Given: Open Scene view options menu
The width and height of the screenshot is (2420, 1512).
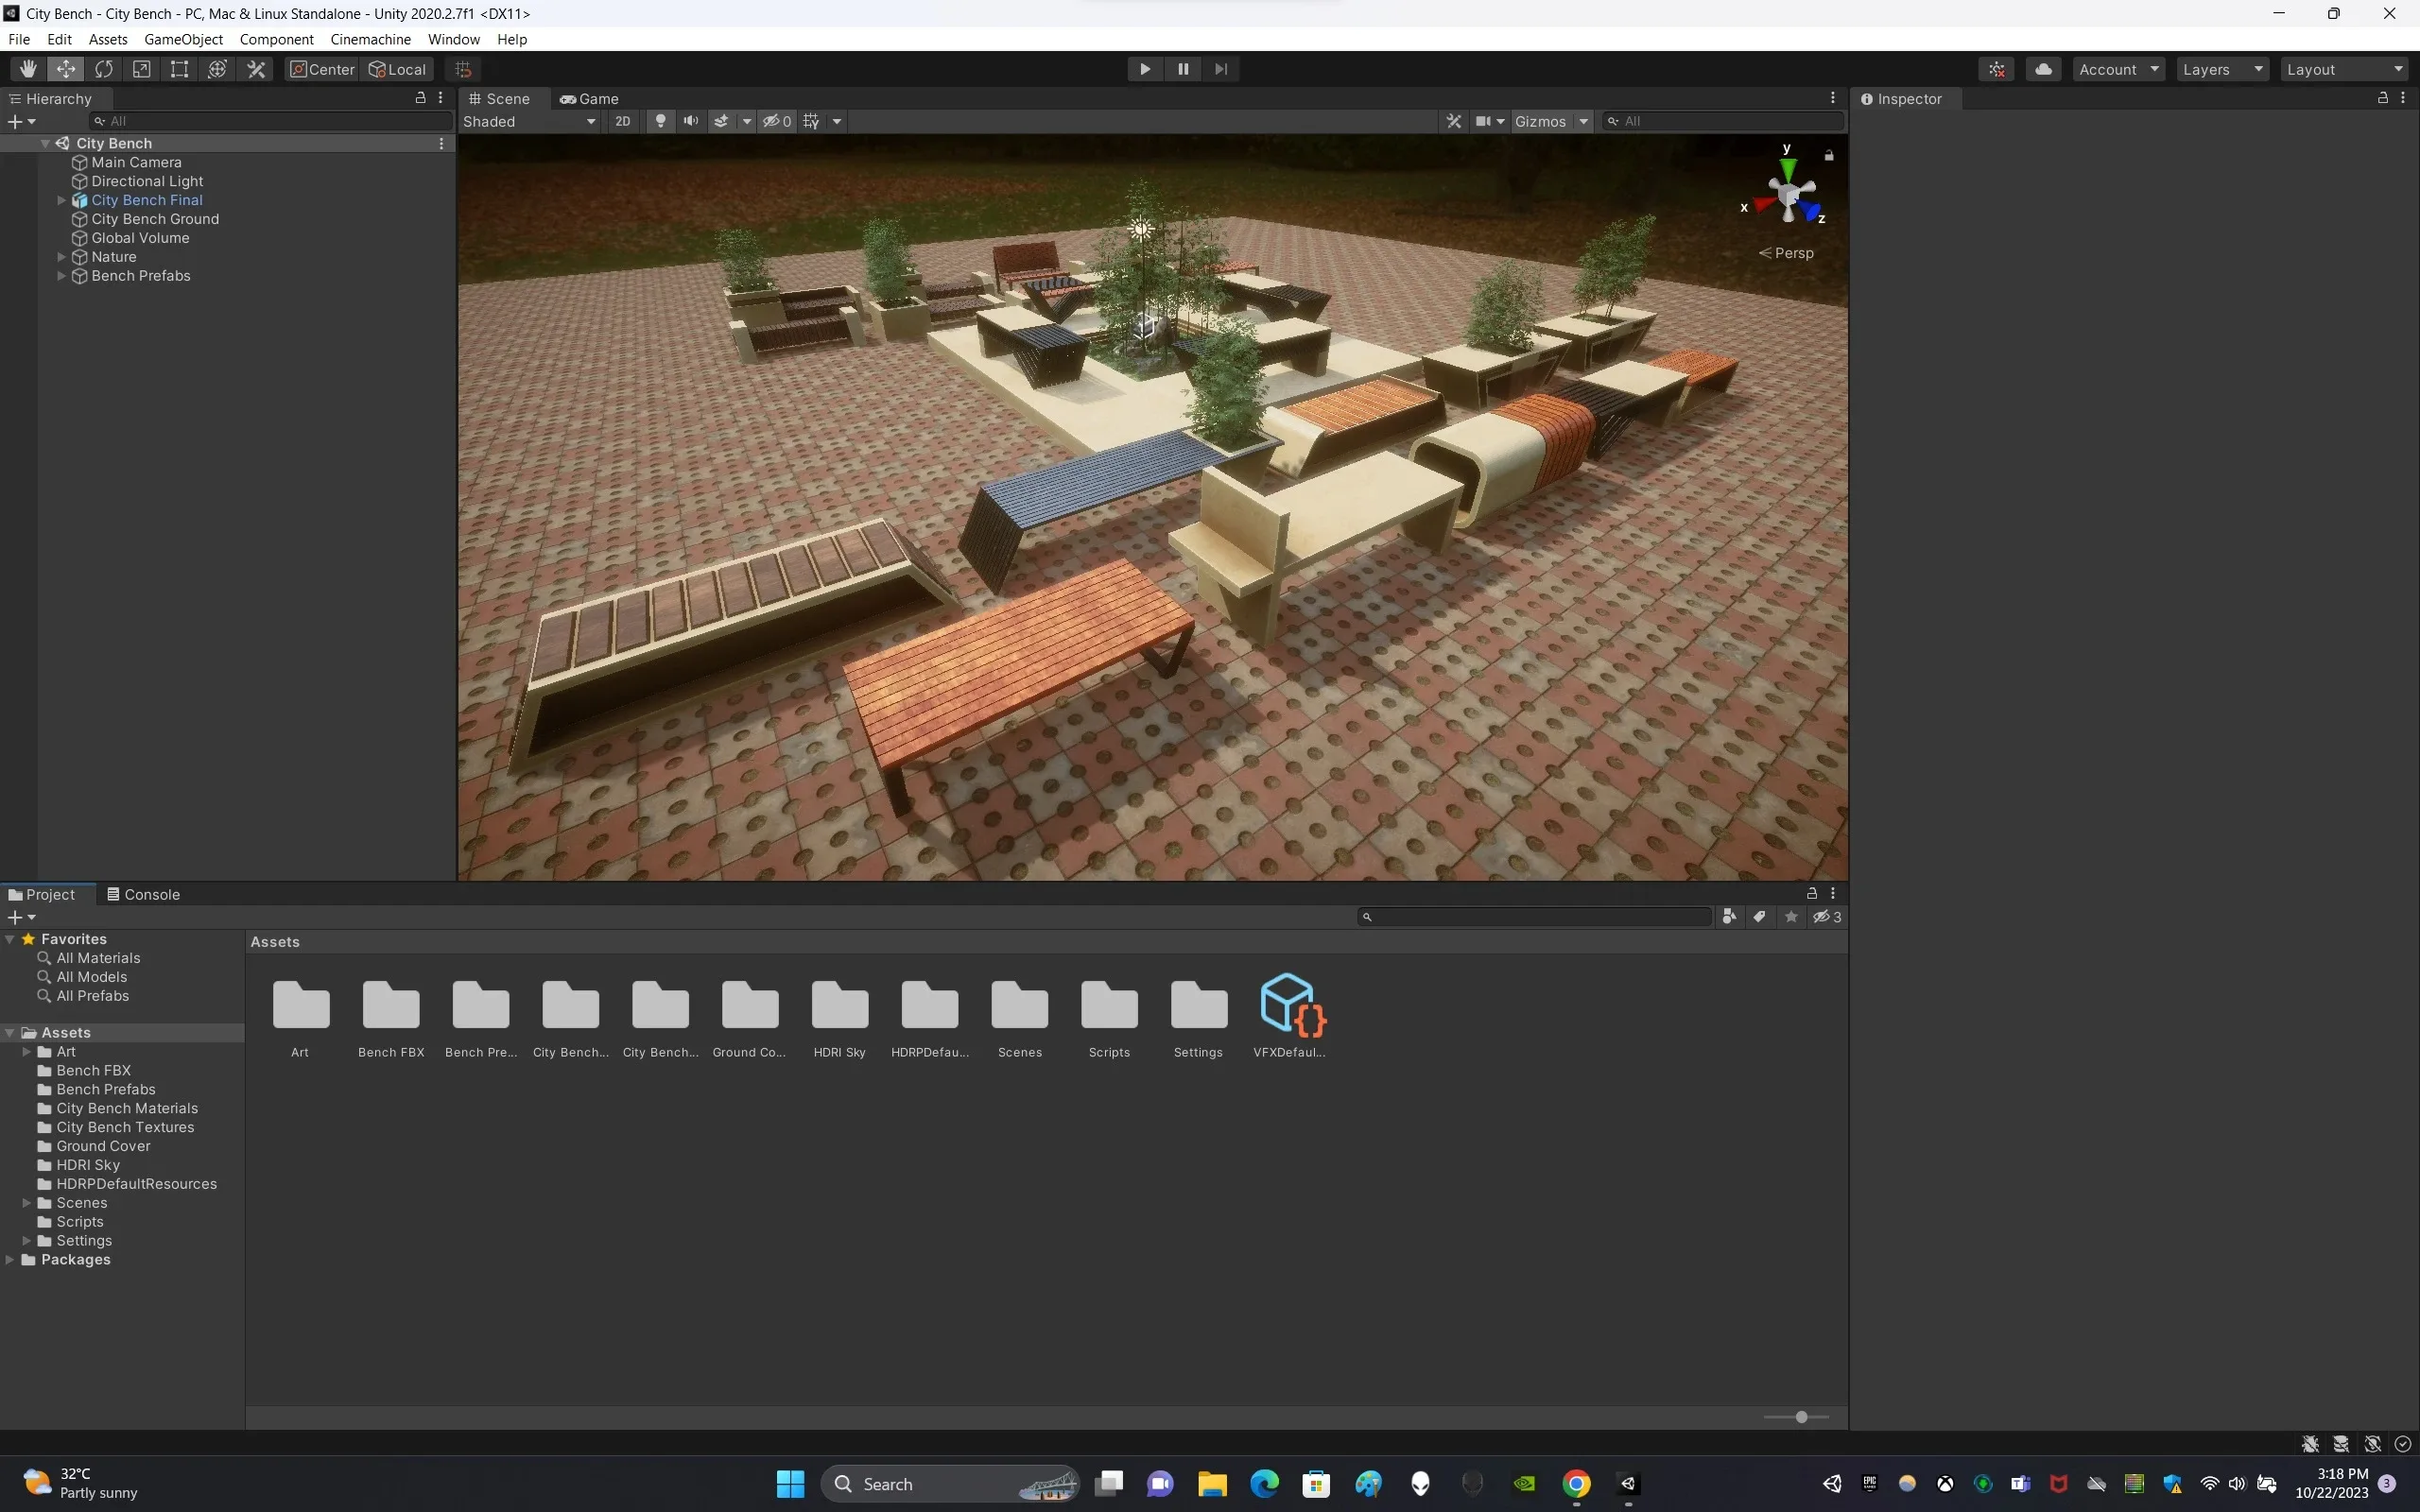Looking at the screenshot, I should coord(1832,98).
